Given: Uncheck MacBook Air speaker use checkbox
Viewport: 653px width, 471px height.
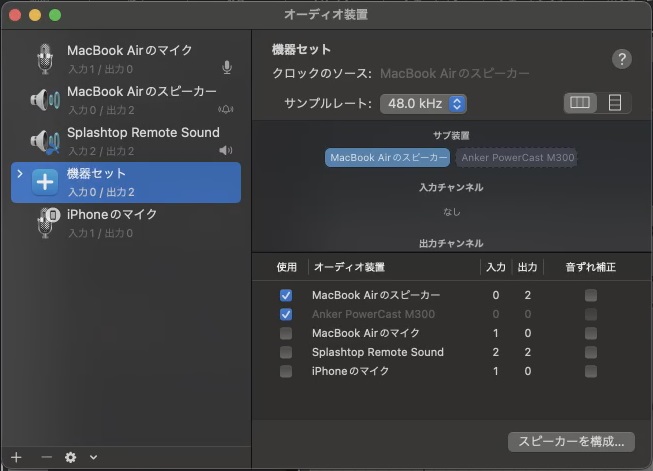Looking at the screenshot, I should point(286,296).
